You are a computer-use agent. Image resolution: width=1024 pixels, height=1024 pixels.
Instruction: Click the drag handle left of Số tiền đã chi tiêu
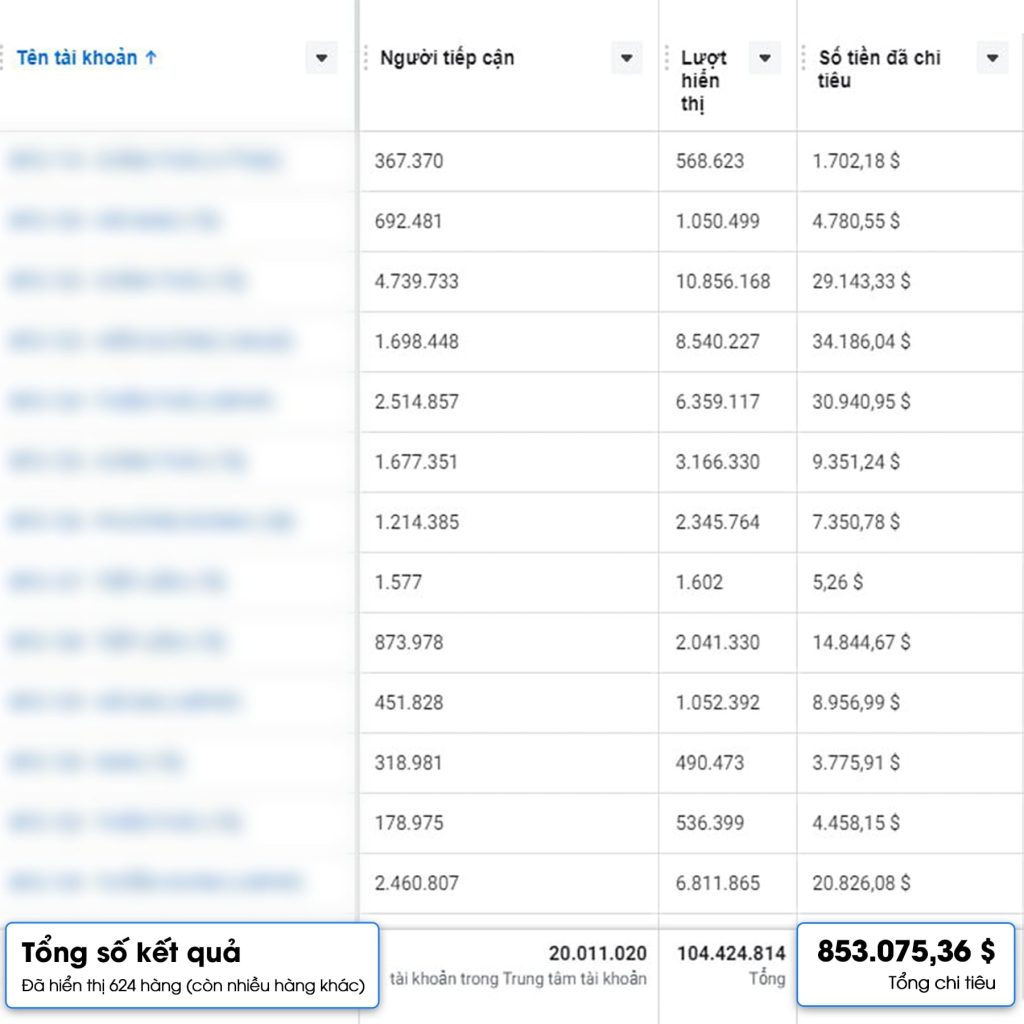[807, 58]
